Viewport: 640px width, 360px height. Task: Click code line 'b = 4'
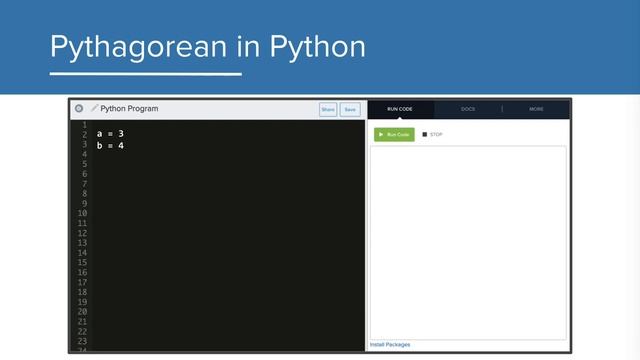coord(110,146)
